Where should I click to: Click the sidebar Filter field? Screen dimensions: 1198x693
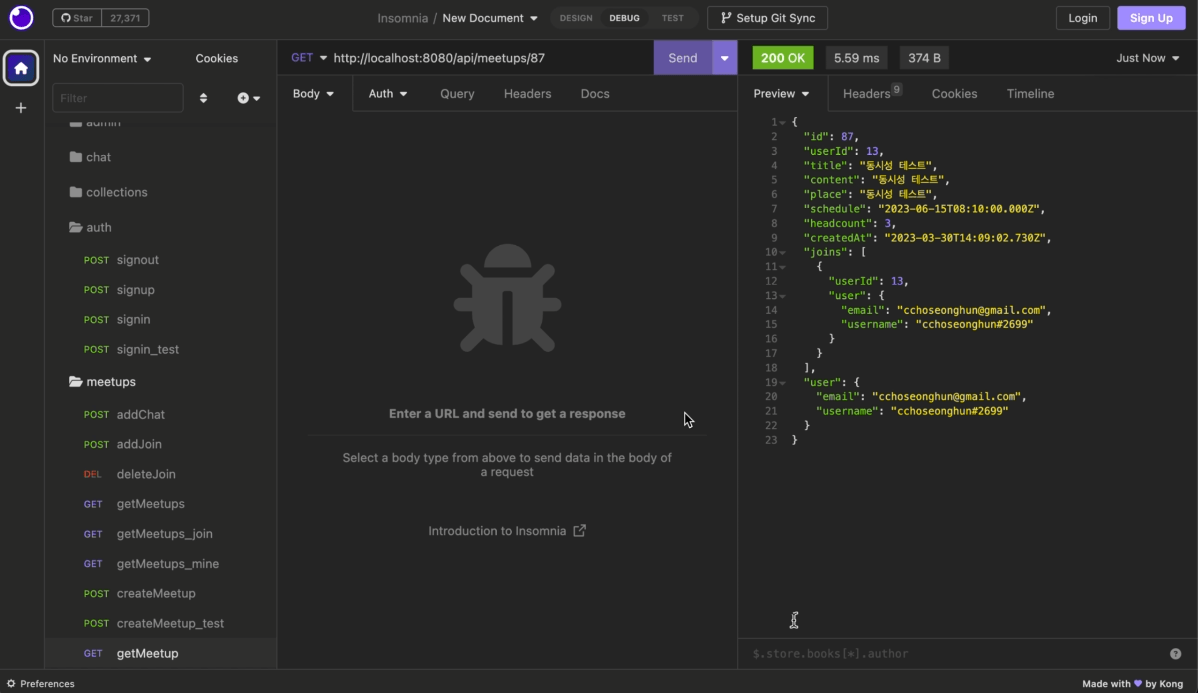click(x=118, y=98)
